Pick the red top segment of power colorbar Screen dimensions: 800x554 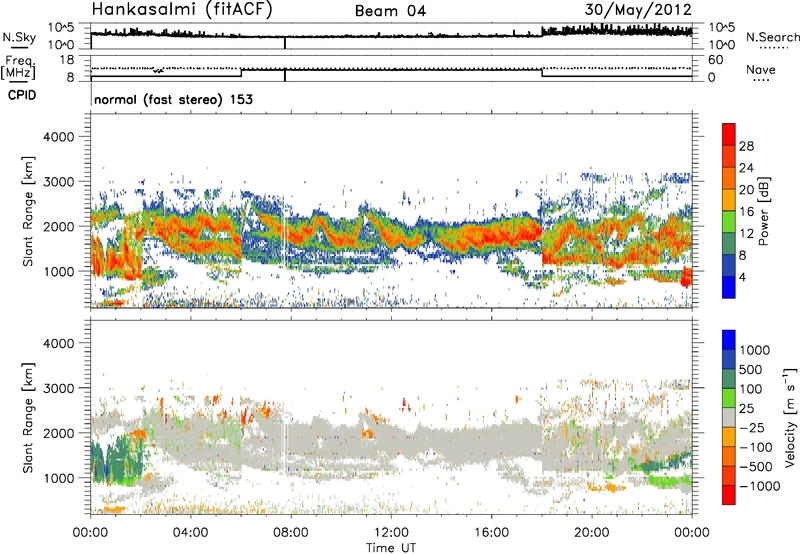coord(729,134)
